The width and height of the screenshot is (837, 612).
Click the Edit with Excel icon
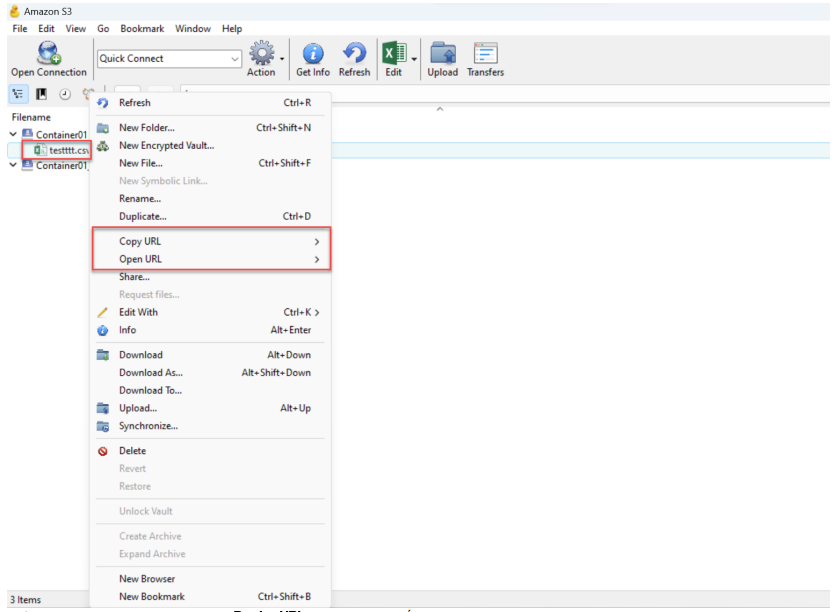click(392, 55)
